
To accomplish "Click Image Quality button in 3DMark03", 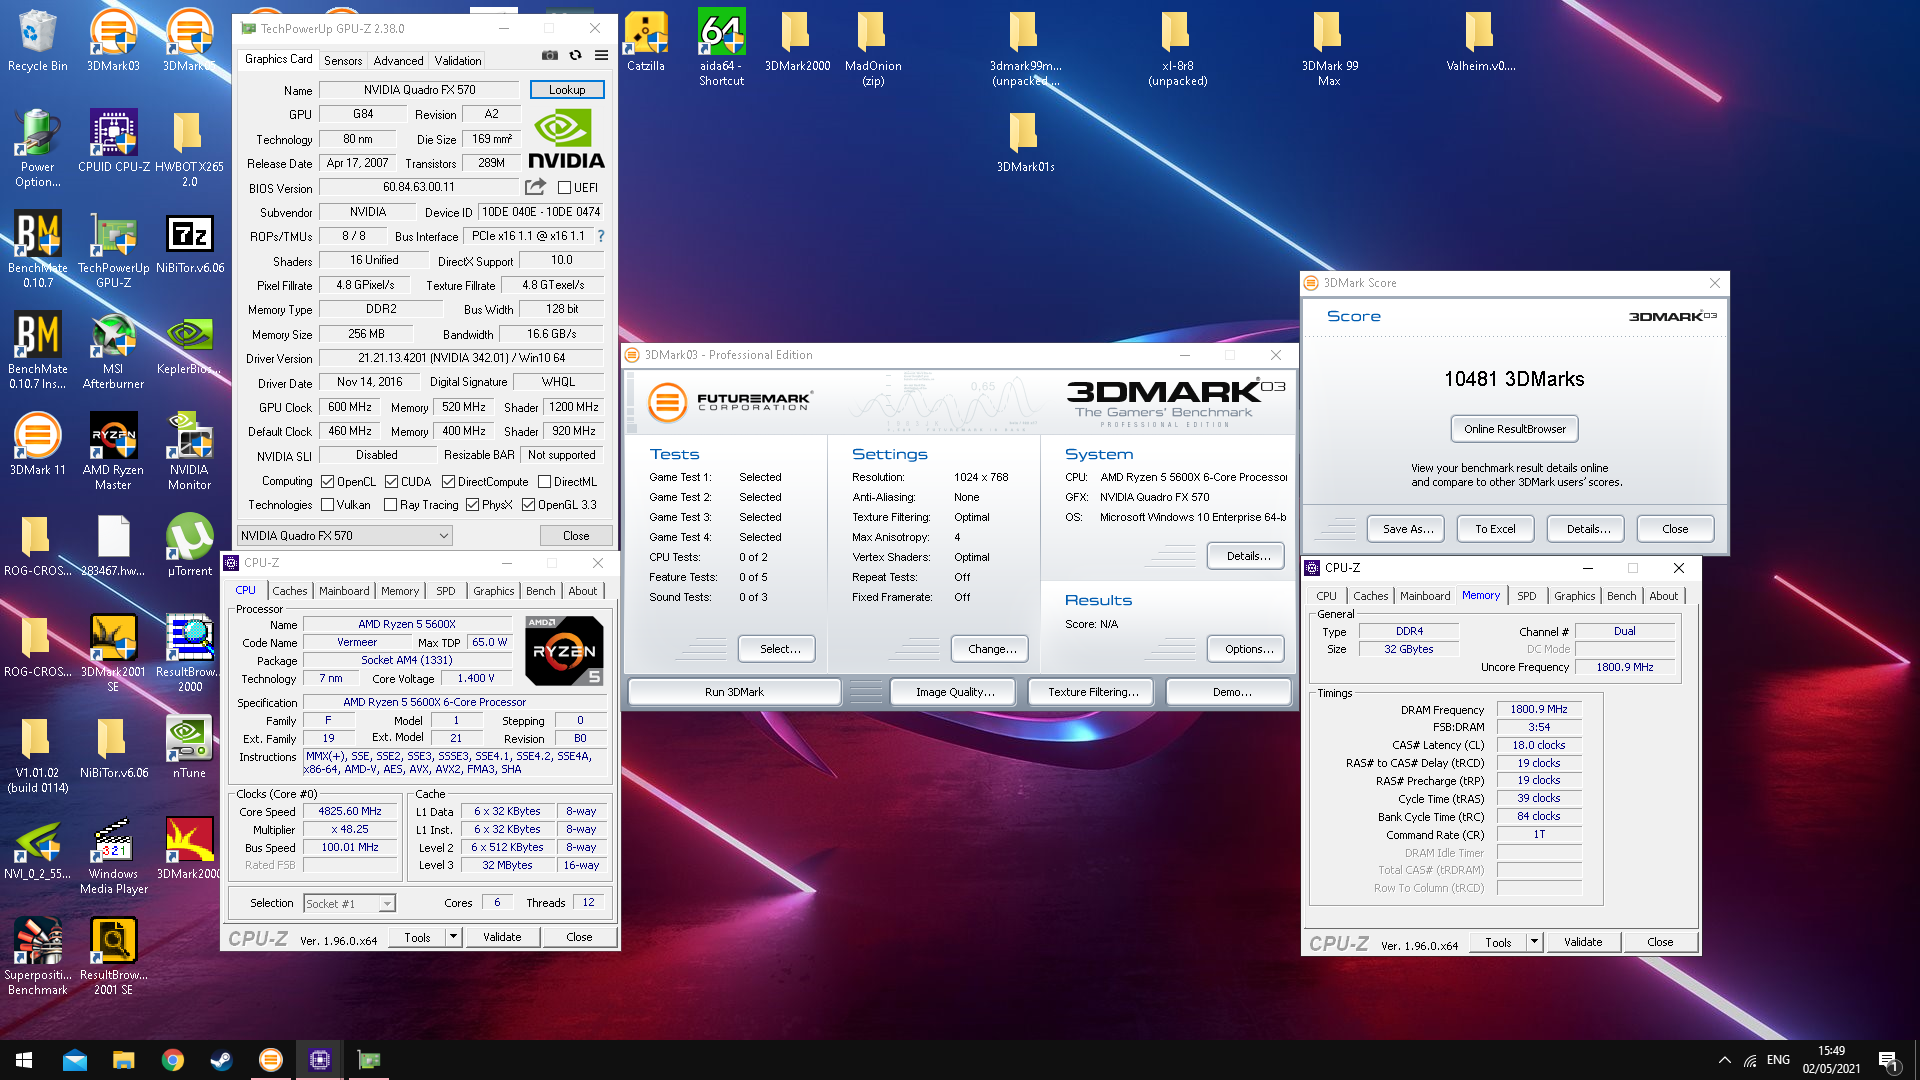I will click(x=954, y=692).
